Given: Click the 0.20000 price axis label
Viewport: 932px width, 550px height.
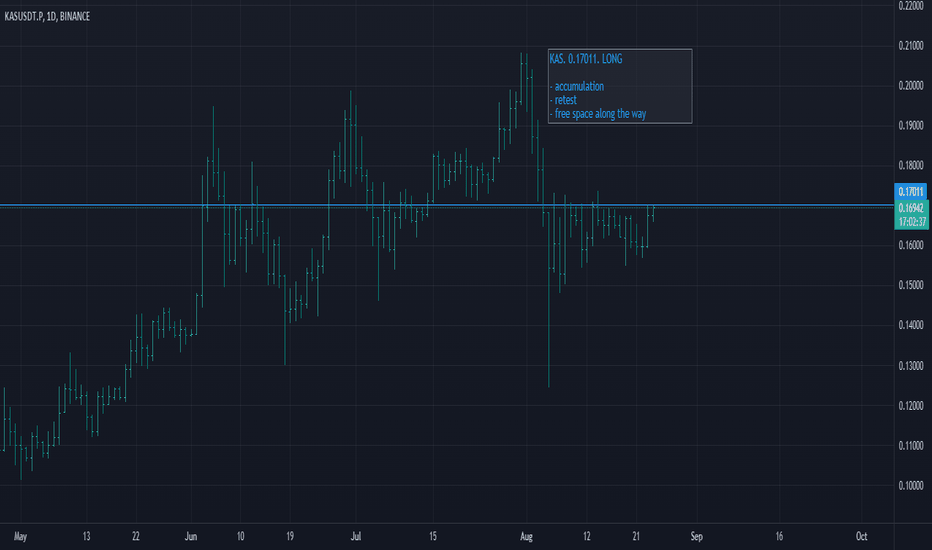Looking at the screenshot, I should point(911,86).
